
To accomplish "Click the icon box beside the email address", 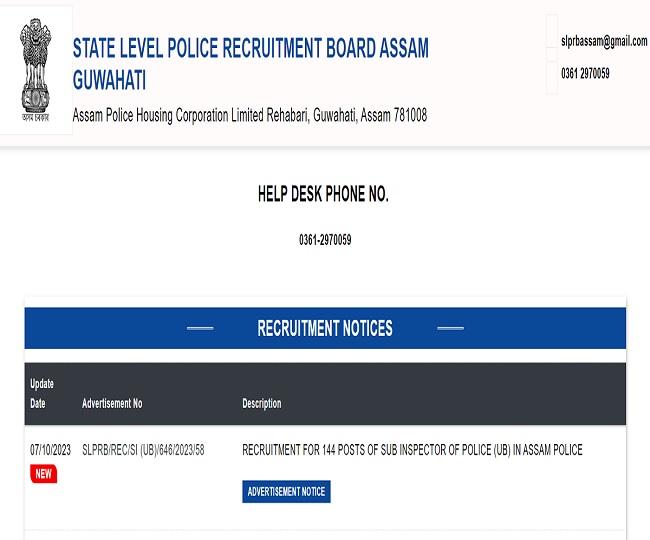I will pyautogui.click(x=551, y=39).
